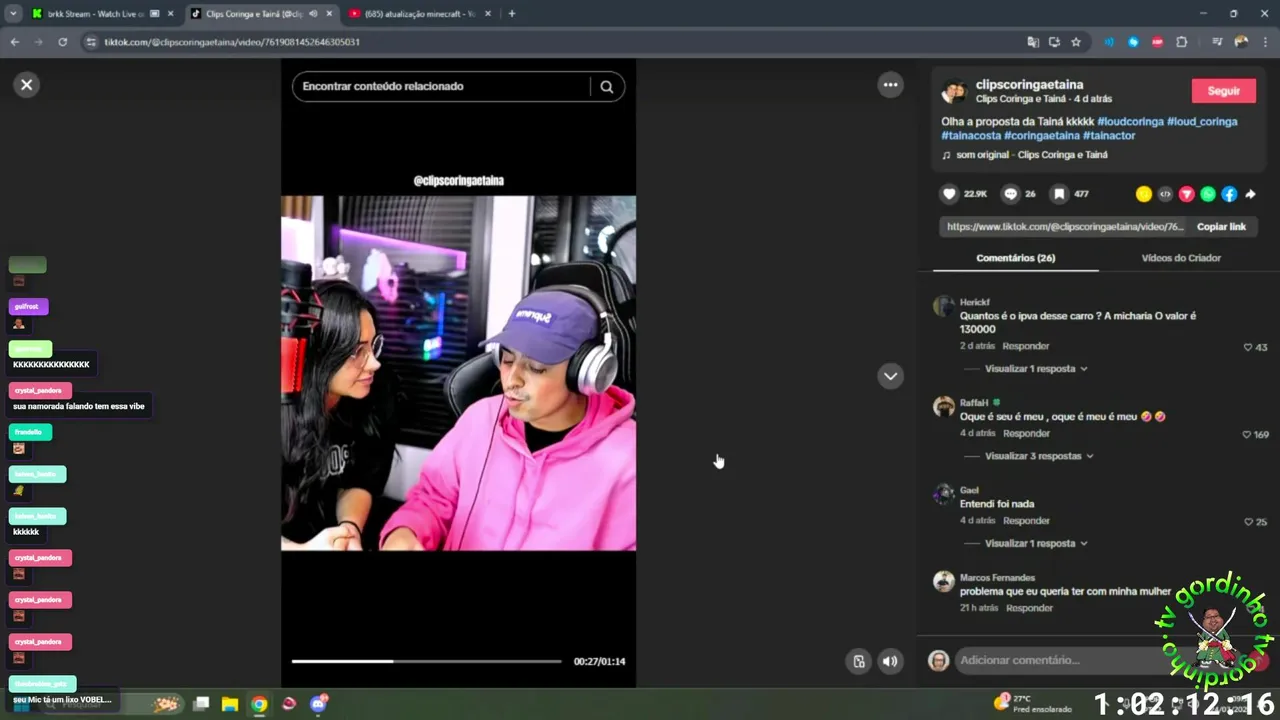Like Herickf's comment heart
1280x720 pixels.
pyautogui.click(x=1248, y=347)
